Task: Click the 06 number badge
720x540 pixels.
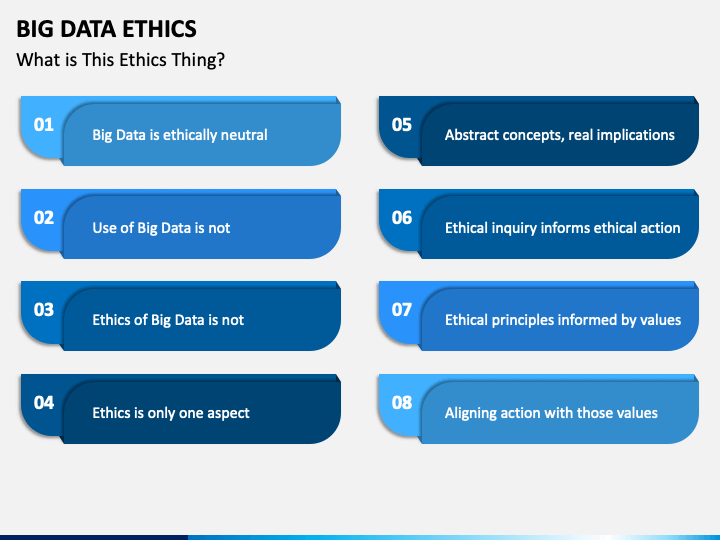Action: pos(401,218)
